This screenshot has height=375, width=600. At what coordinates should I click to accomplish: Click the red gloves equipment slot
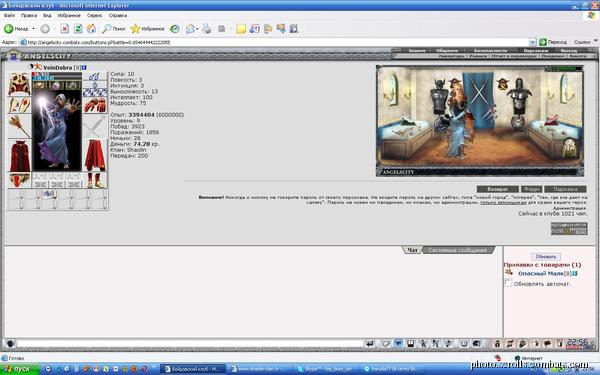coord(95,105)
